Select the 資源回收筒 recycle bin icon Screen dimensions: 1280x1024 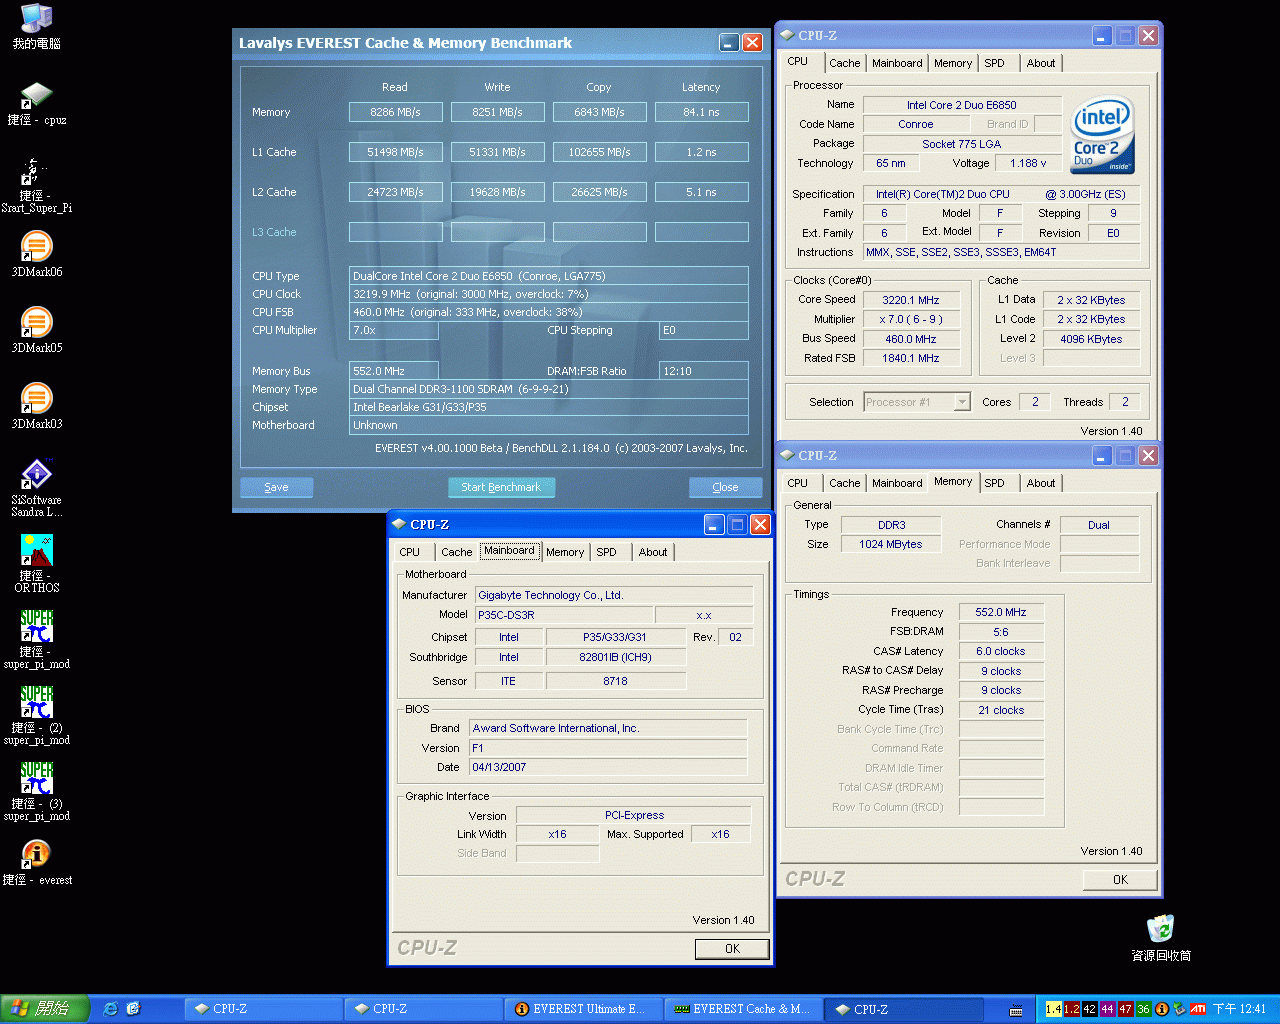[x=1161, y=938]
